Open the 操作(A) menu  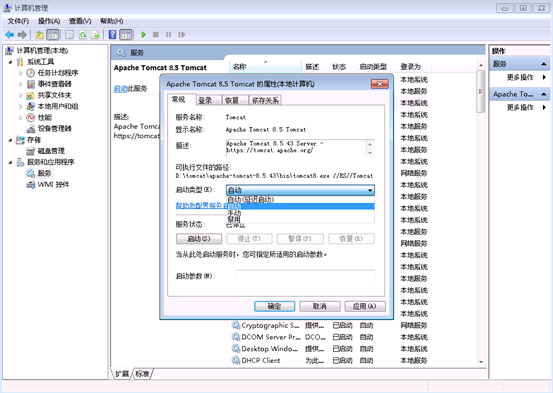[49, 21]
